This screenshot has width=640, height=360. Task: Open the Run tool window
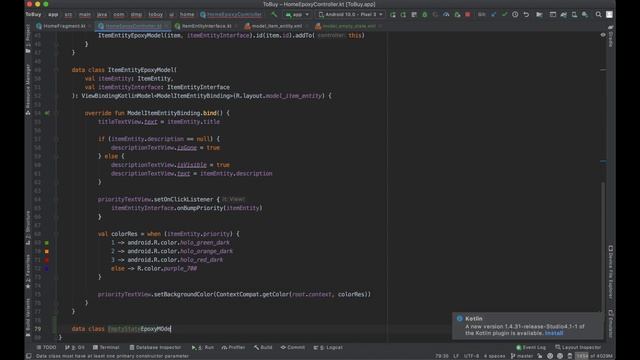pos(203,347)
